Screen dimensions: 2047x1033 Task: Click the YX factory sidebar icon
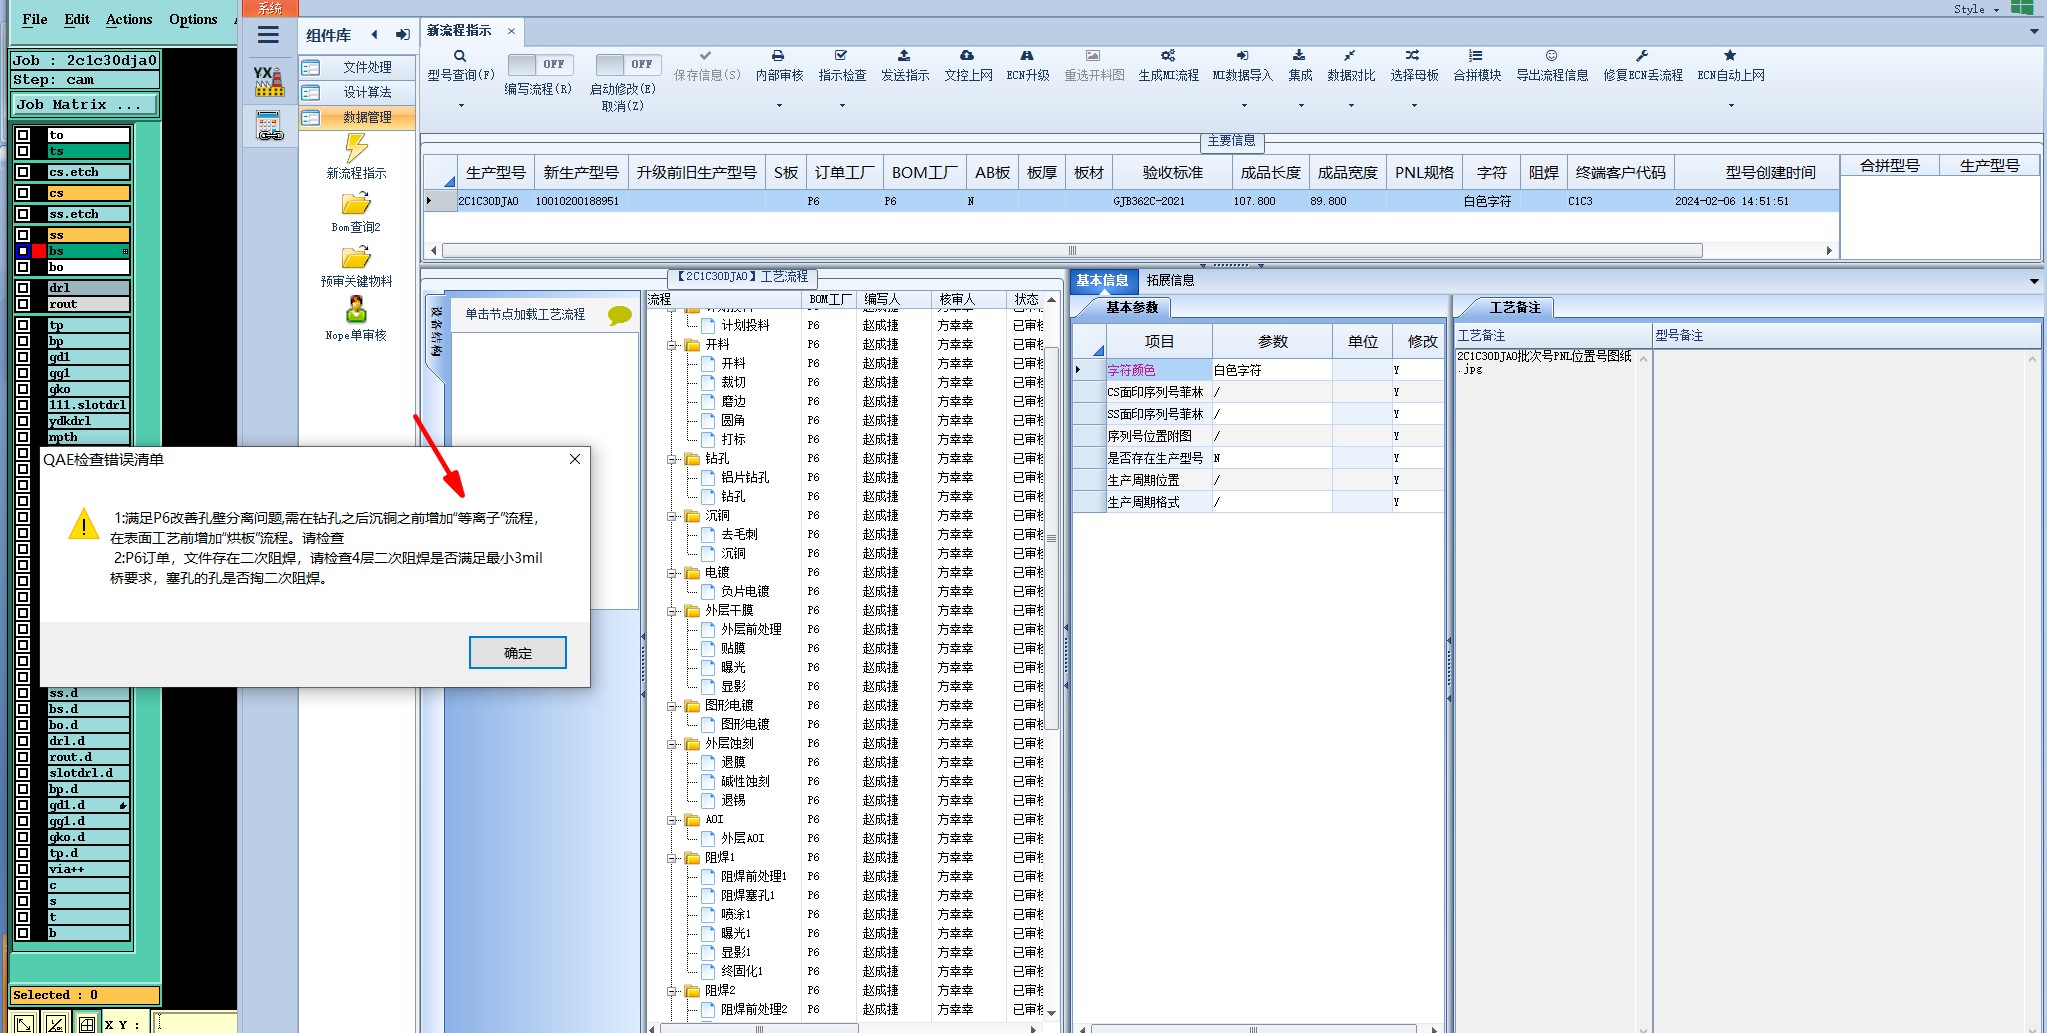tap(269, 81)
